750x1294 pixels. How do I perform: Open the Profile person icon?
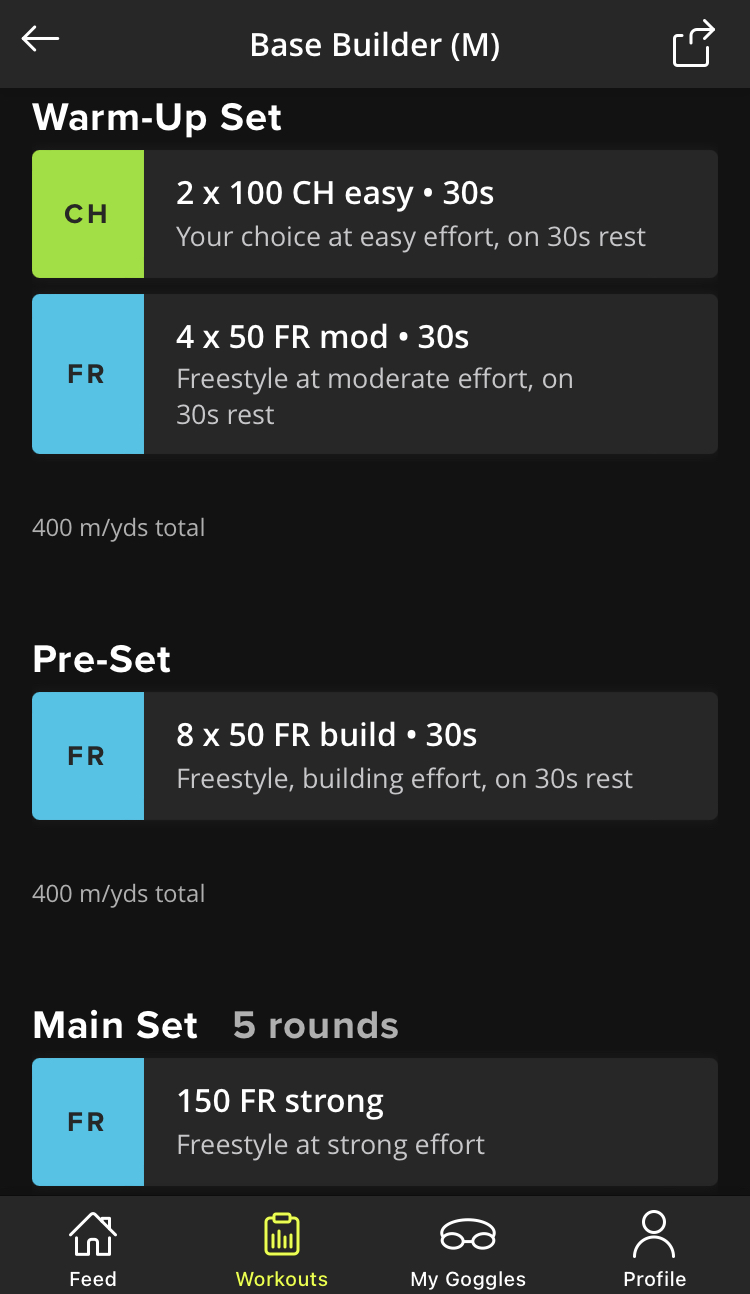pyautogui.click(x=655, y=1234)
